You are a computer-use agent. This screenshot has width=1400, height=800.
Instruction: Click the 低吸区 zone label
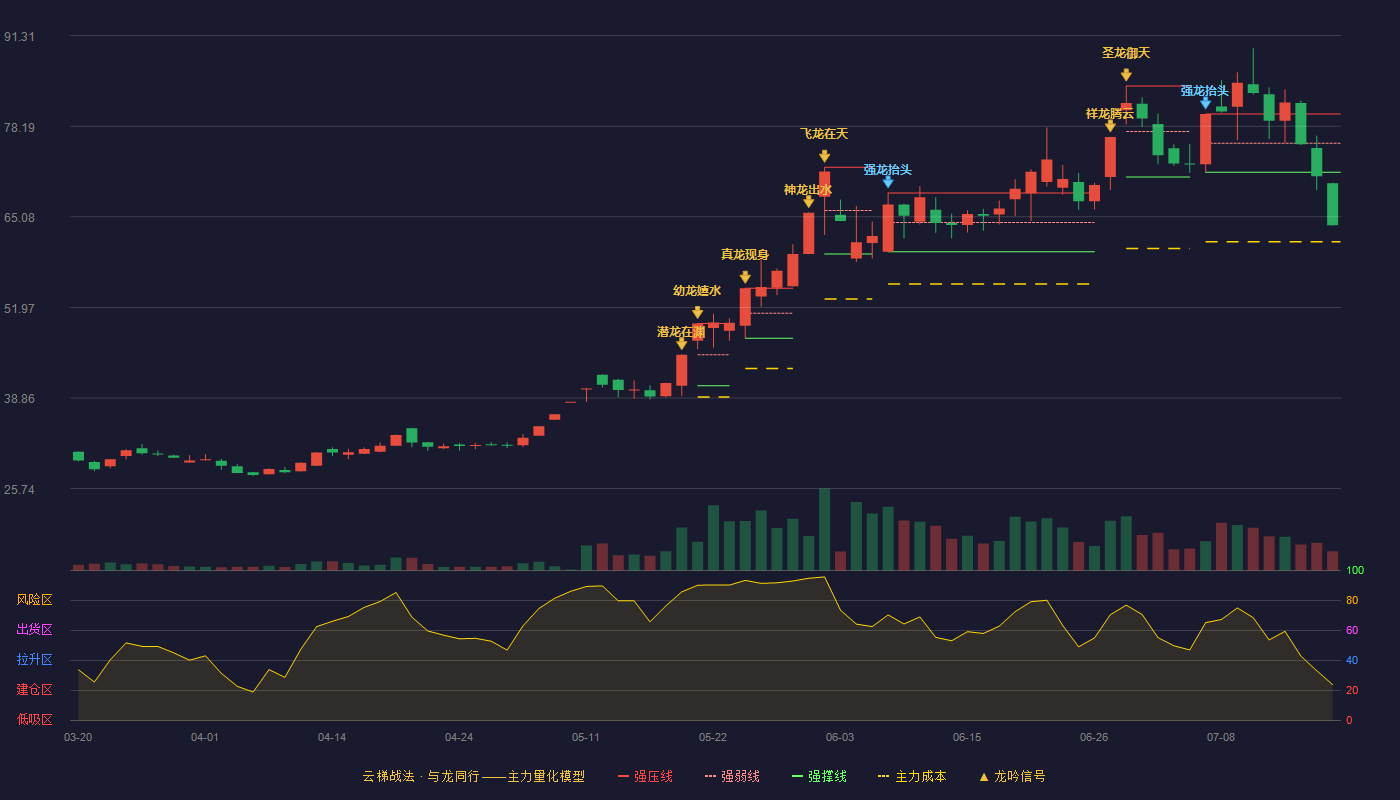pos(34,720)
